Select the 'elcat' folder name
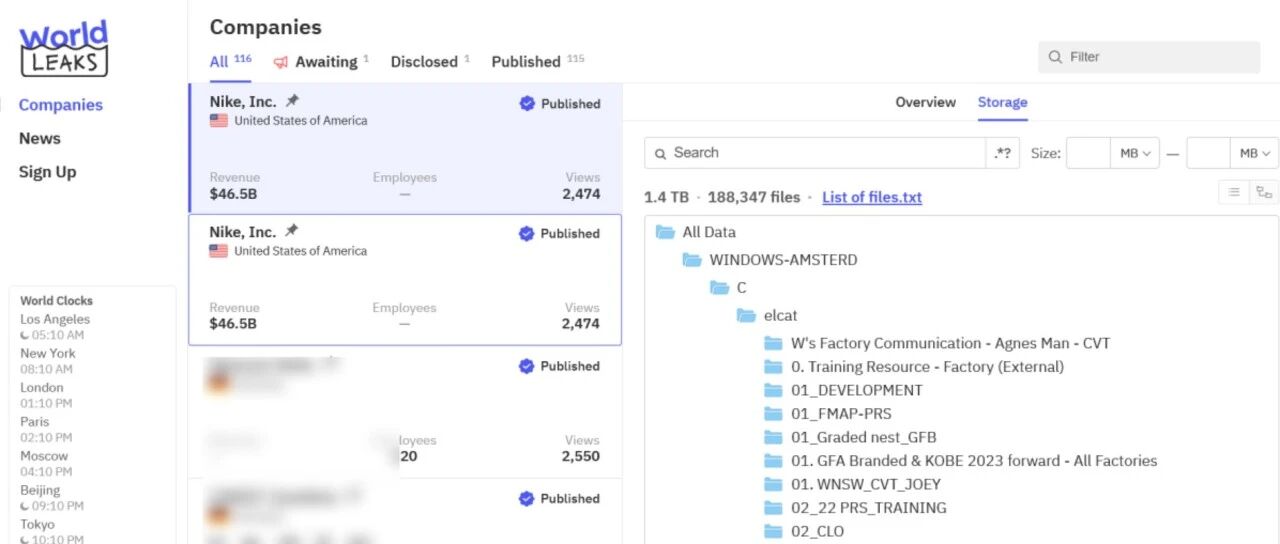The width and height of the screenshot is (1280, 544). pos(780,316)
